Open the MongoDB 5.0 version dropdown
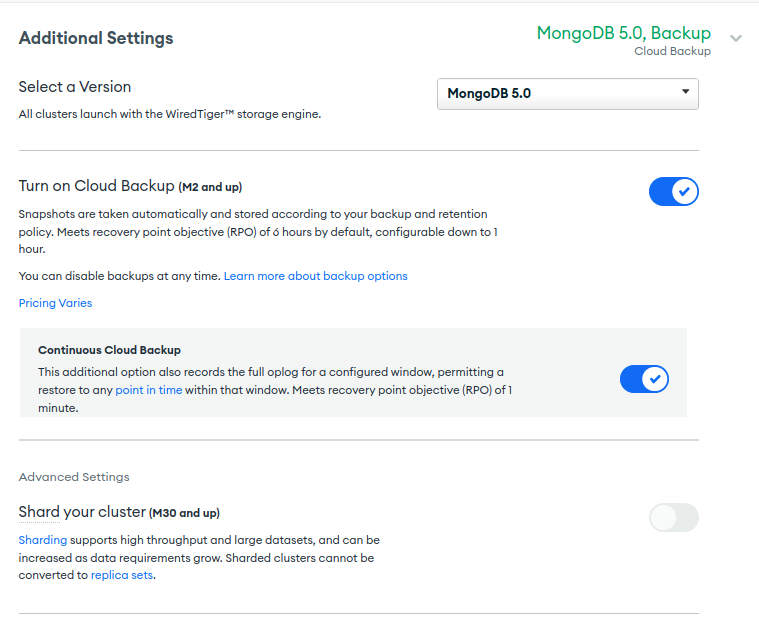This screenshot has height=619, width=759. (568, 93)
